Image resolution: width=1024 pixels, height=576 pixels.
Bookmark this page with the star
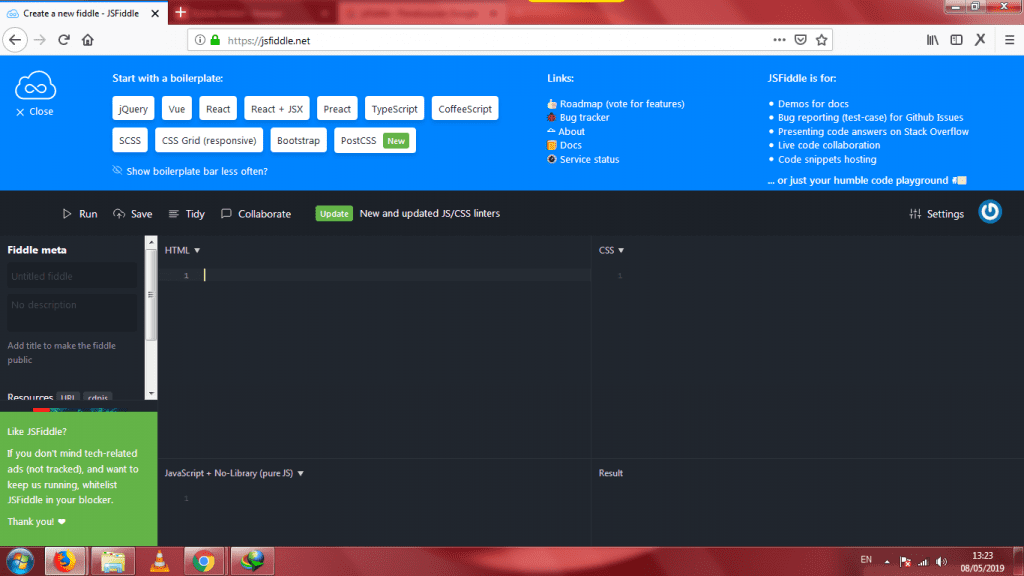coord(822,40)
